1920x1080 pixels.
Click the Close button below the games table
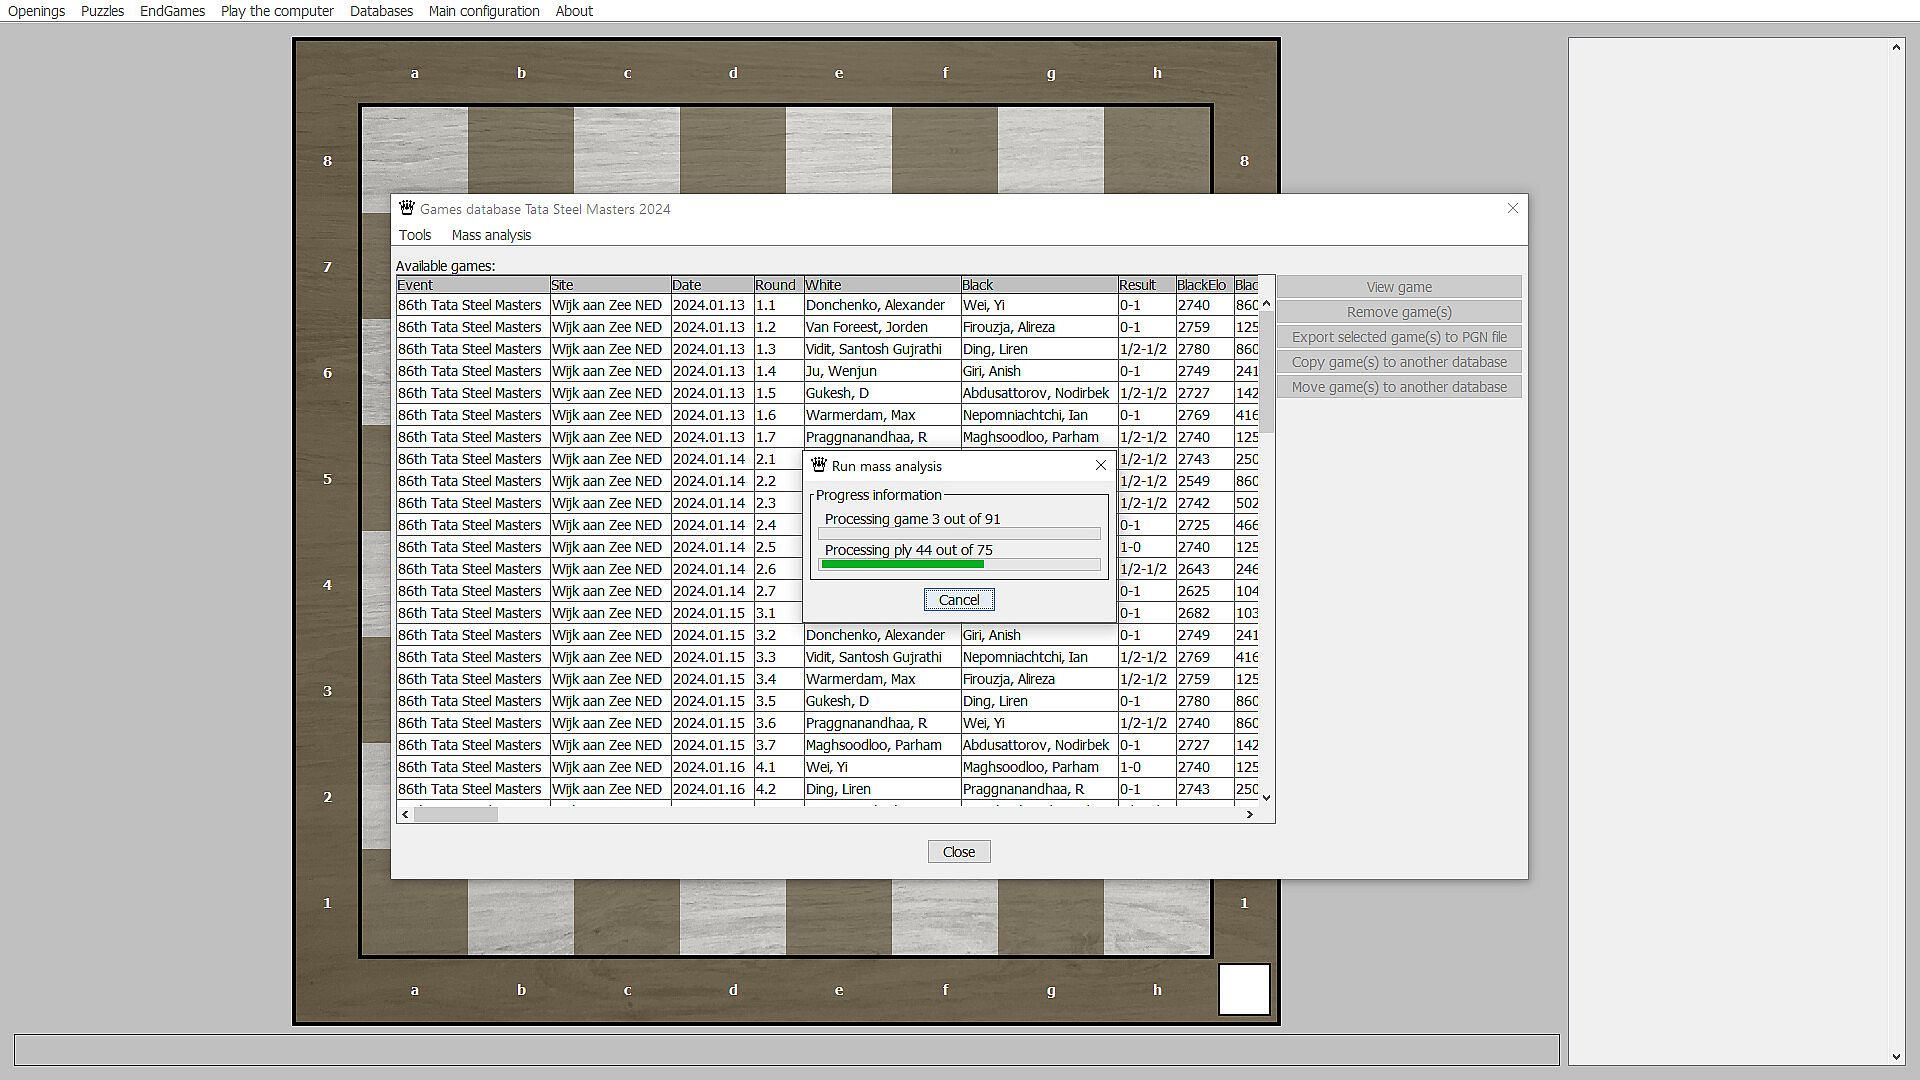tap(958, 852)
